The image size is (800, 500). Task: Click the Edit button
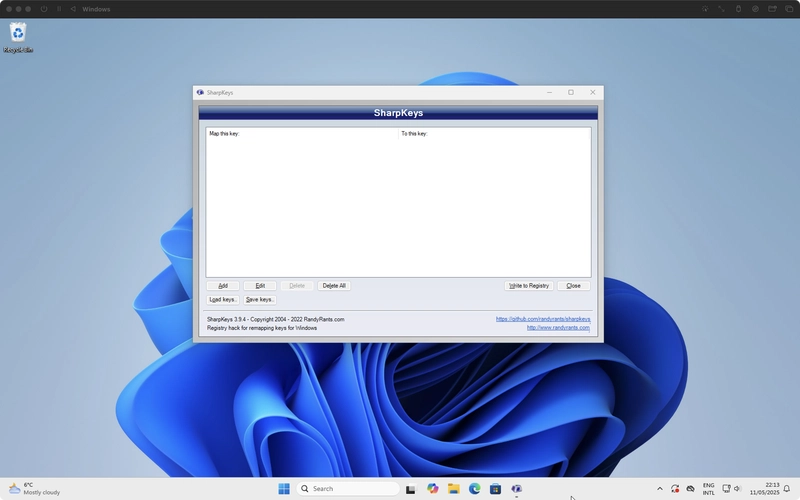(x=260, y=286)
